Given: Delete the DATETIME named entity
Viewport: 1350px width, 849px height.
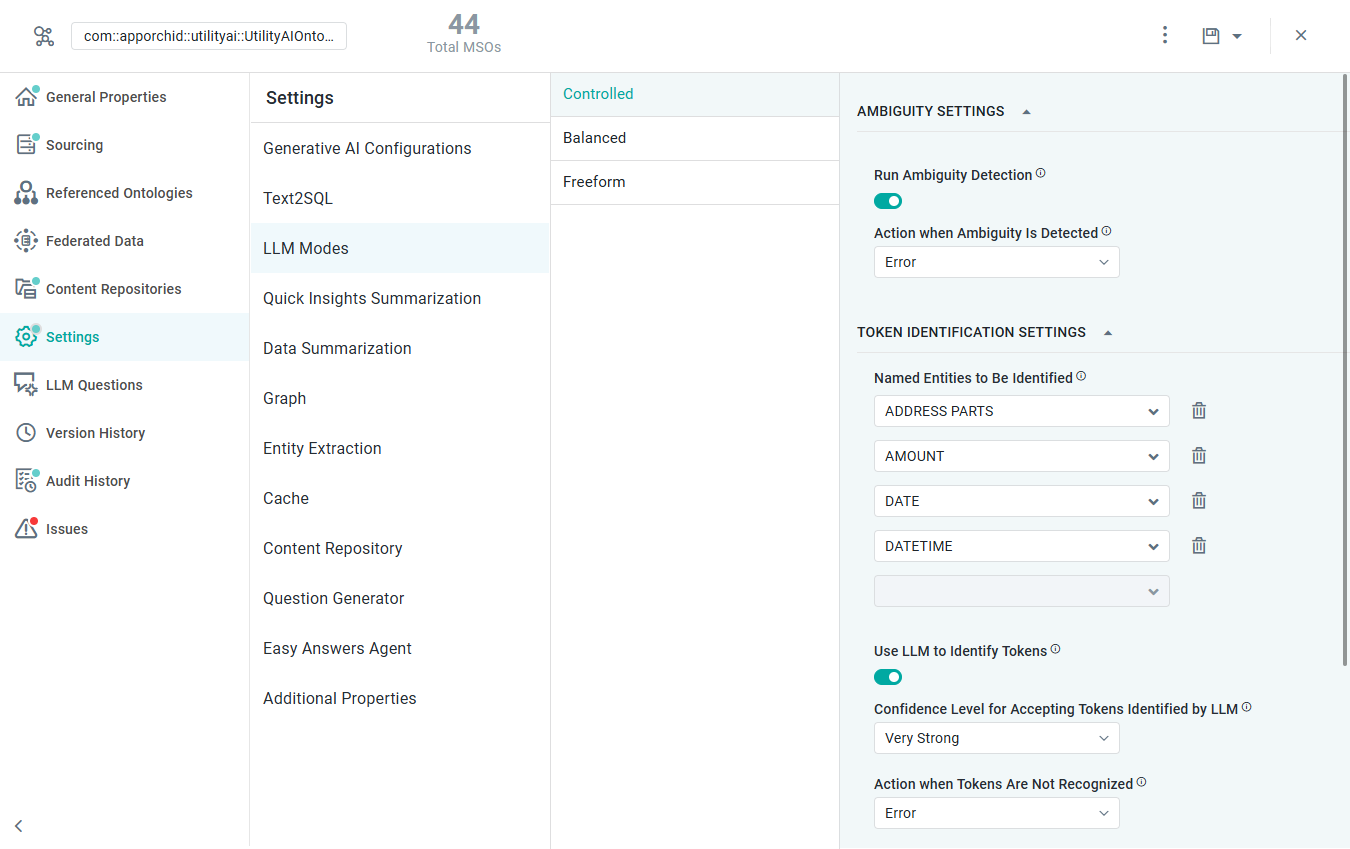Looking at the screenshot, I should pos(1199,545).
